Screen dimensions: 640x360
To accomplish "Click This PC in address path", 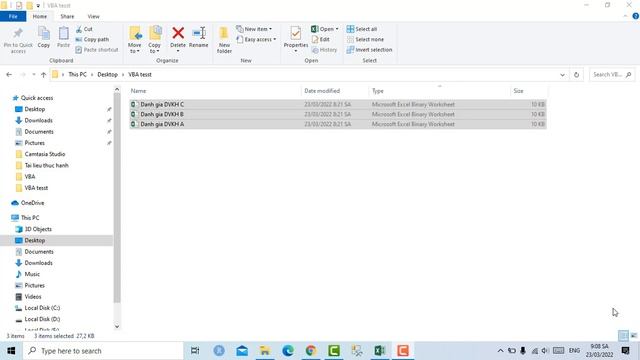I will point(78,75).
